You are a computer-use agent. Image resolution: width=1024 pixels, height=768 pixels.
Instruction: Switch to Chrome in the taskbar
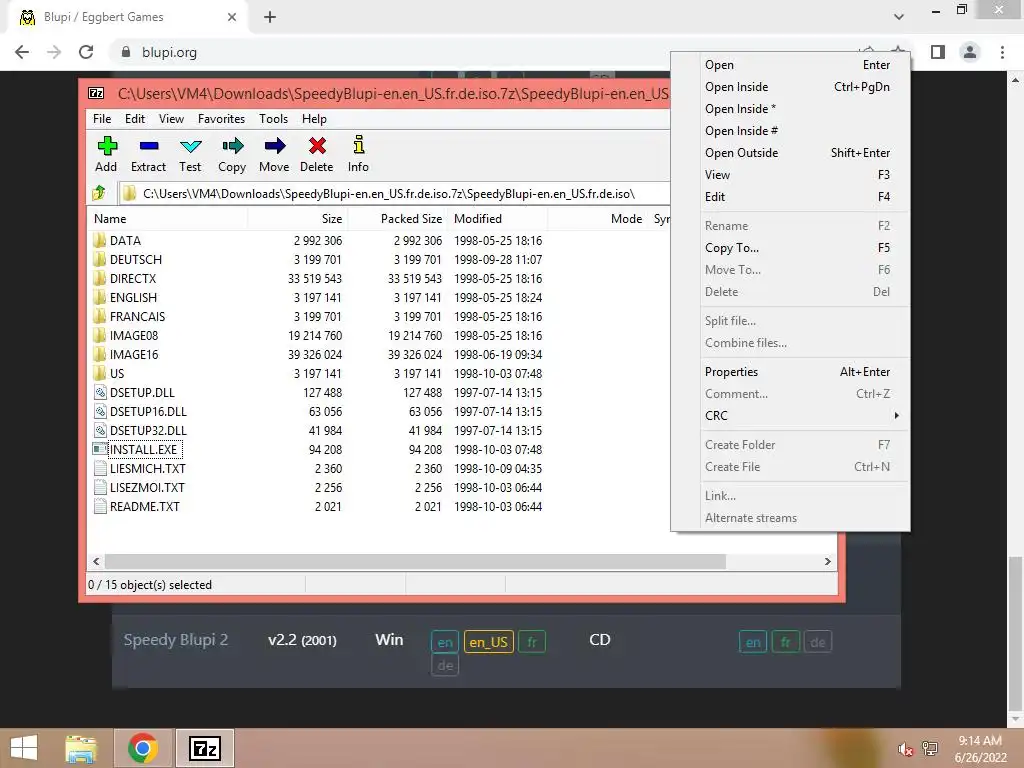pyautogui.click(x=143, y=748)
